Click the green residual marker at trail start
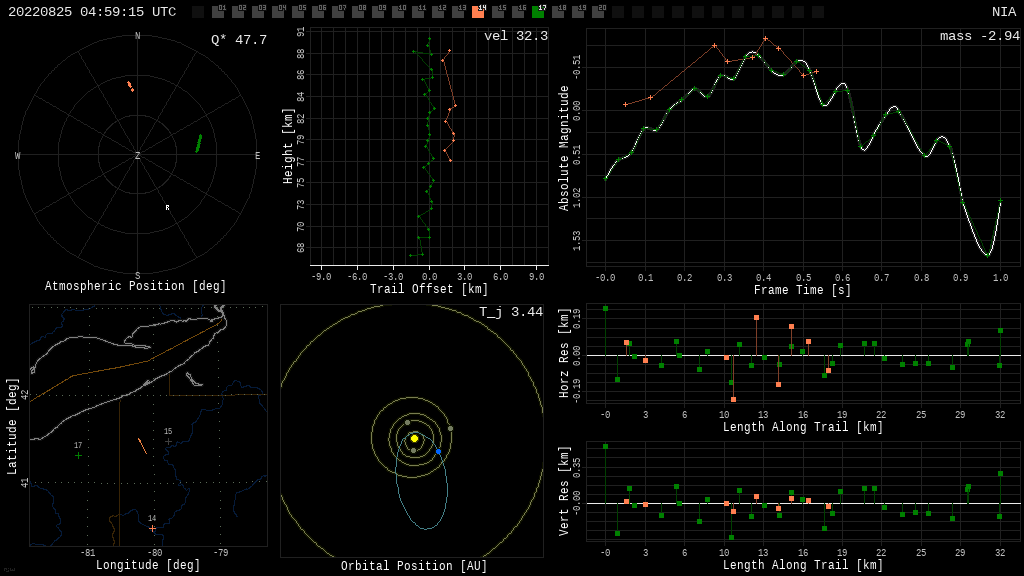The width and height of the screenshot is (1024, 576). [605, 308]
